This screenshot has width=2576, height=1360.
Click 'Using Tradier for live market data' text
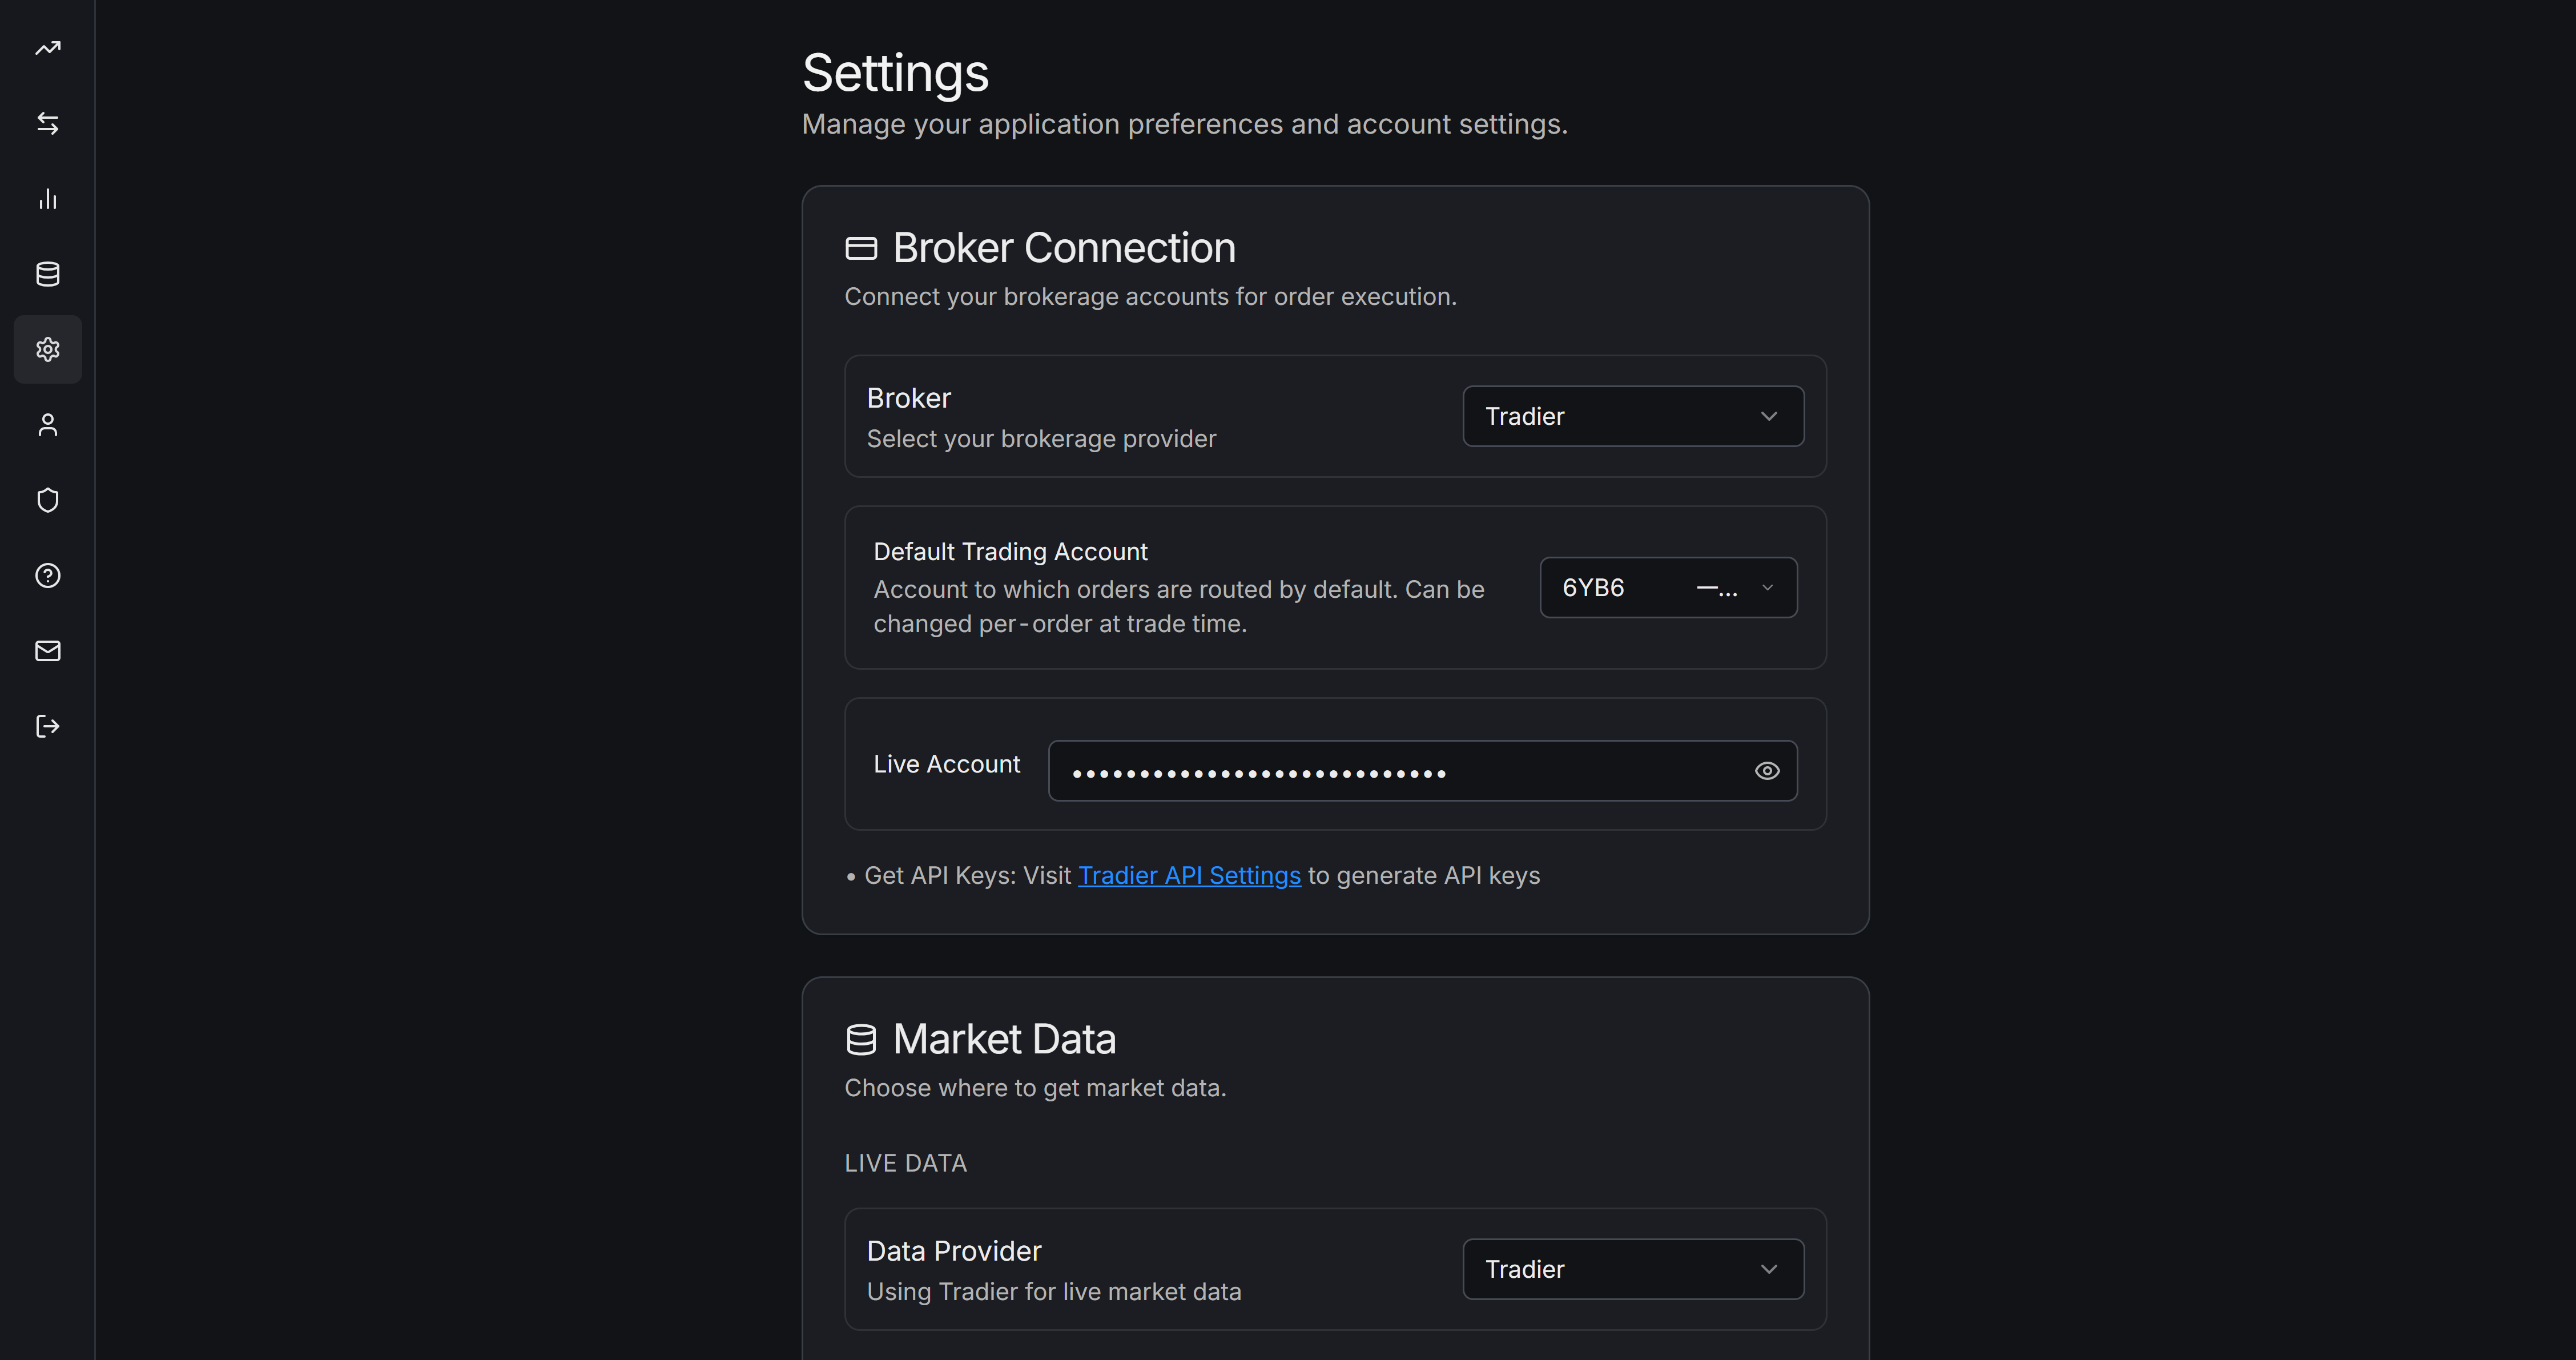(x=1054, y=1292)
